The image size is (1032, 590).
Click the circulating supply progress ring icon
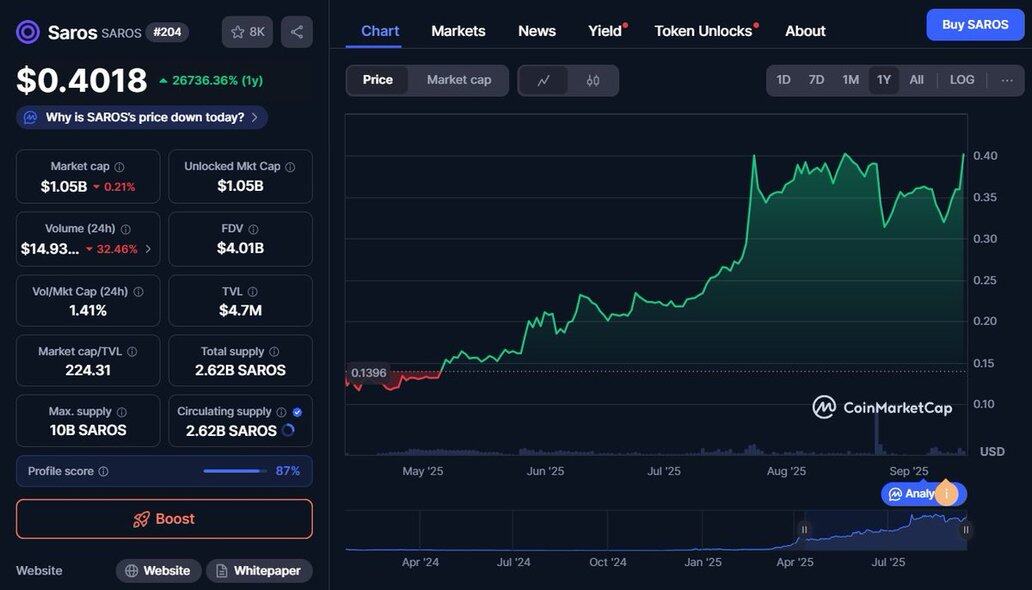pyautogui.click(x=288, y=431)
